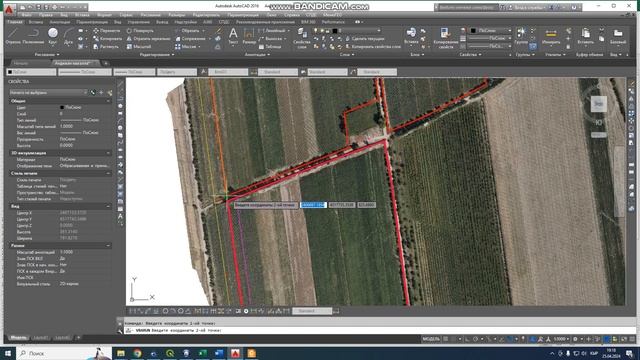
Task: Open the Файл menu
Action: pyautogui.click(x=27, y=15)
